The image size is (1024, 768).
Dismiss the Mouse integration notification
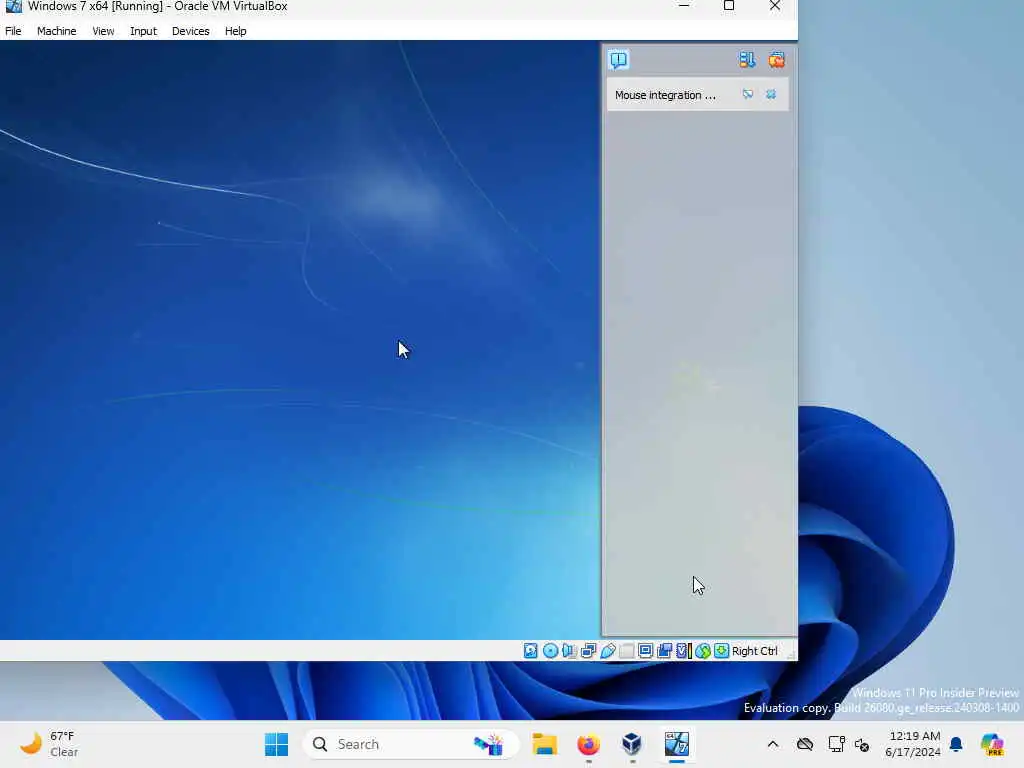tap(771, 95)
